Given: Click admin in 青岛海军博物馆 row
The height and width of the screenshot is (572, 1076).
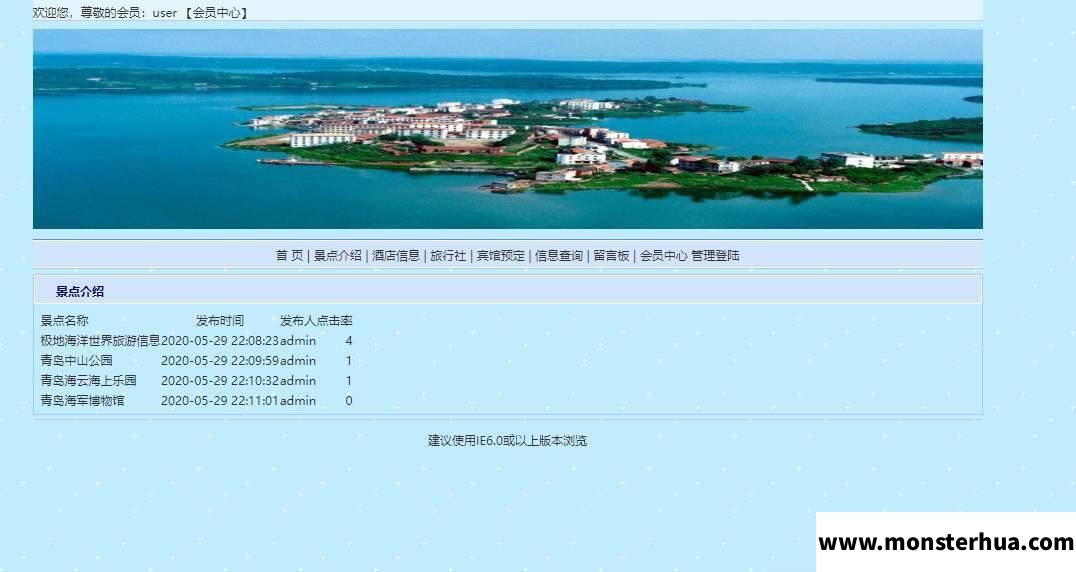Looking at the screenshot, I should [x=298, y=401].
